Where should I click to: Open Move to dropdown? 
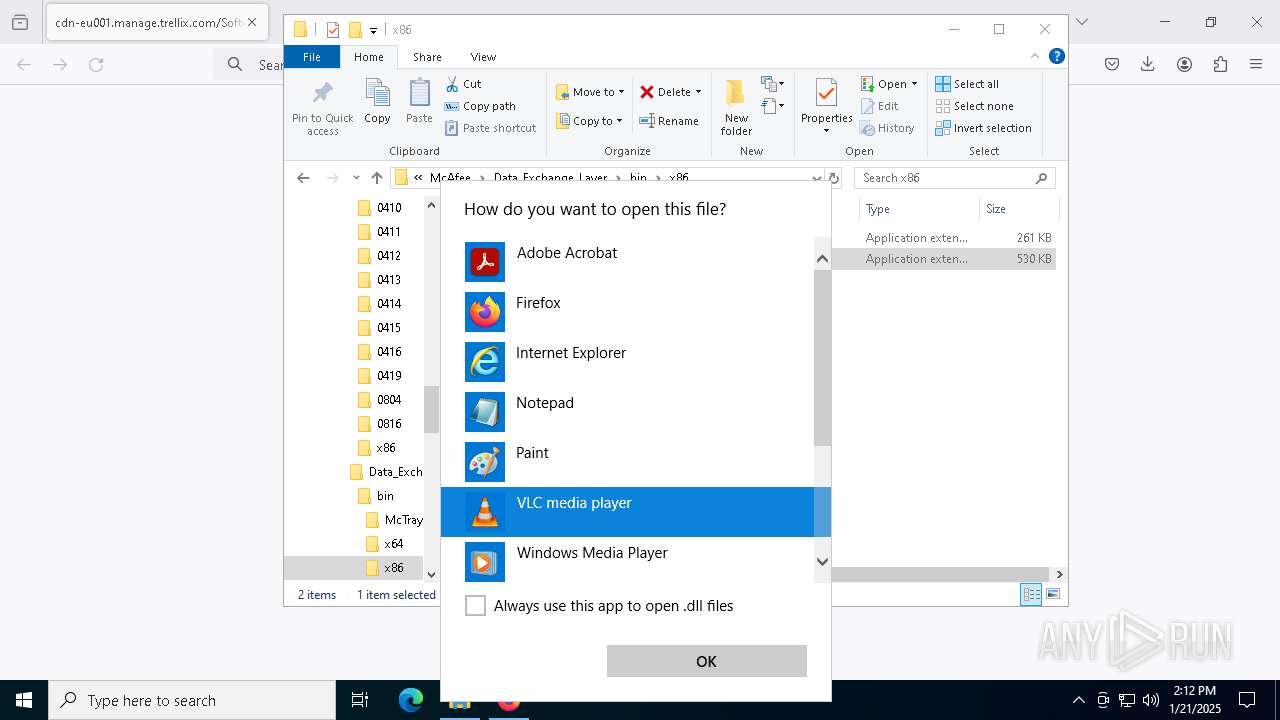point(590,92)
